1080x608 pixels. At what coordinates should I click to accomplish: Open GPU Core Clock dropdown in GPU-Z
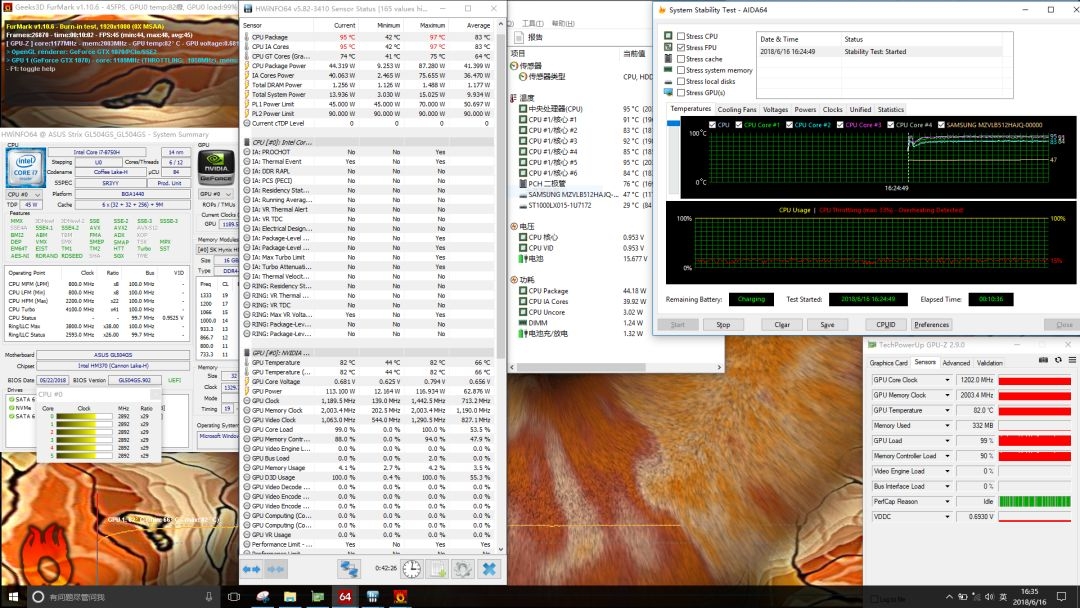point(947,380)
